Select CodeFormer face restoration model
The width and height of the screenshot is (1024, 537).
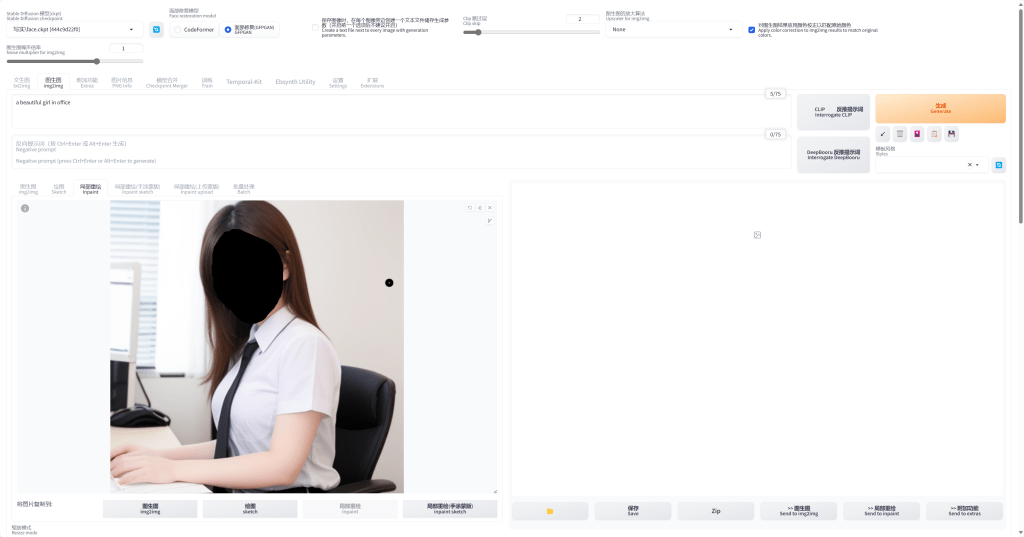[x=177, y=30]
